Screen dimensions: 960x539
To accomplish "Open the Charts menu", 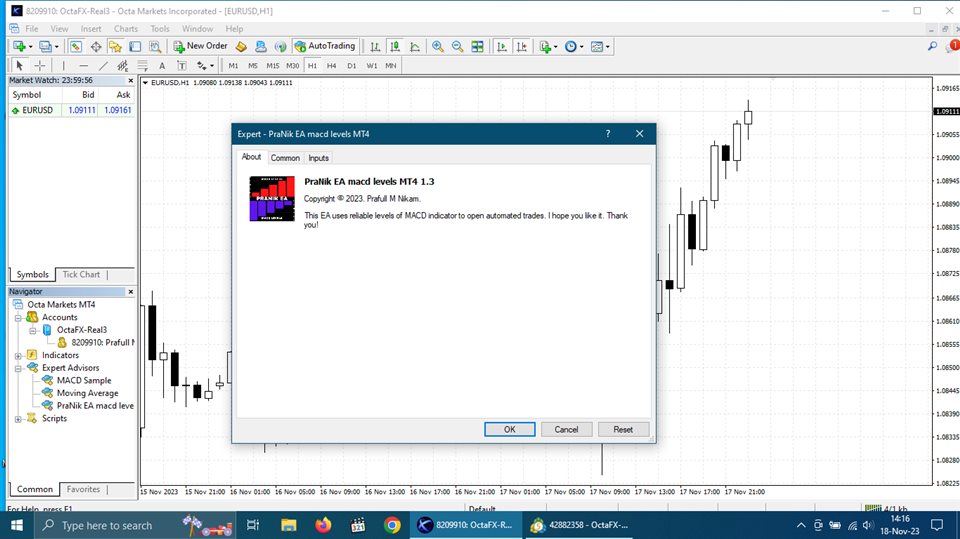I will (126, 29).
